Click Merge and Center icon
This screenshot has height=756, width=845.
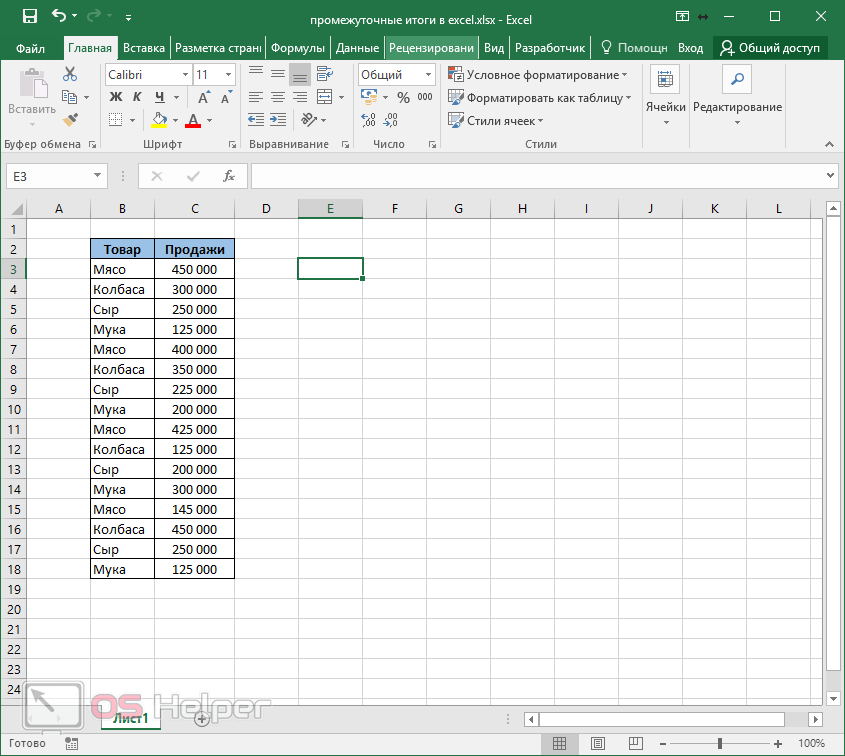click(325, 97)
